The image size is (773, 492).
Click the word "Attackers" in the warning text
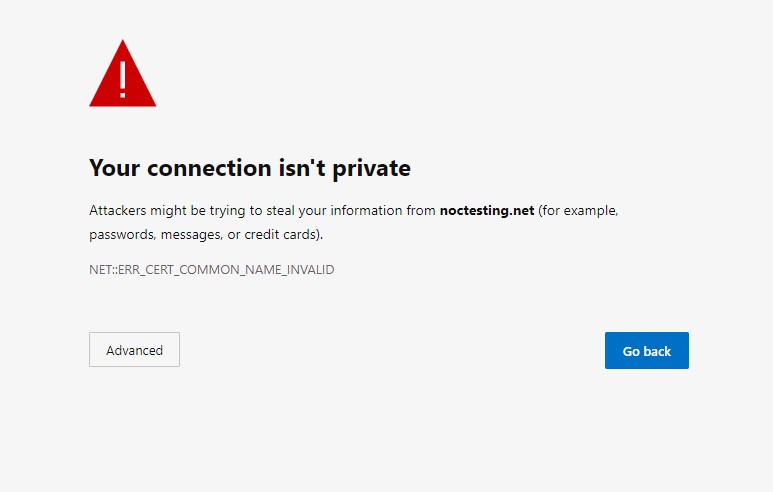(x=118, y=211)
